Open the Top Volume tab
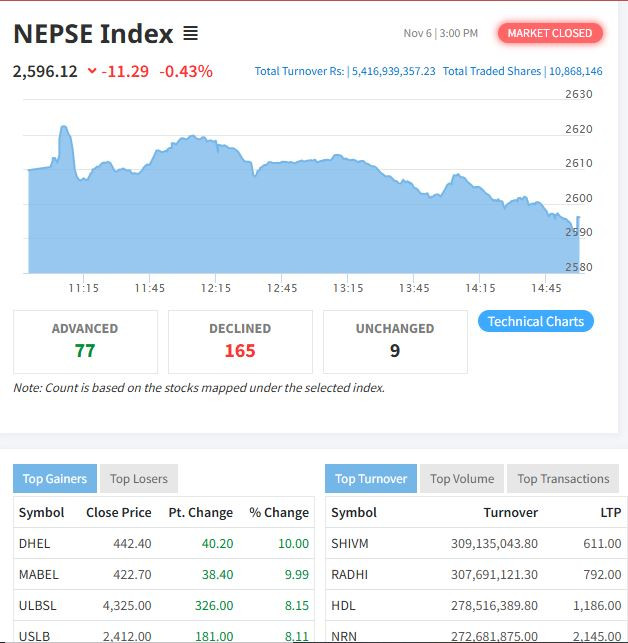Viewport: 628px width, 643px height. [x=462, y=478]
